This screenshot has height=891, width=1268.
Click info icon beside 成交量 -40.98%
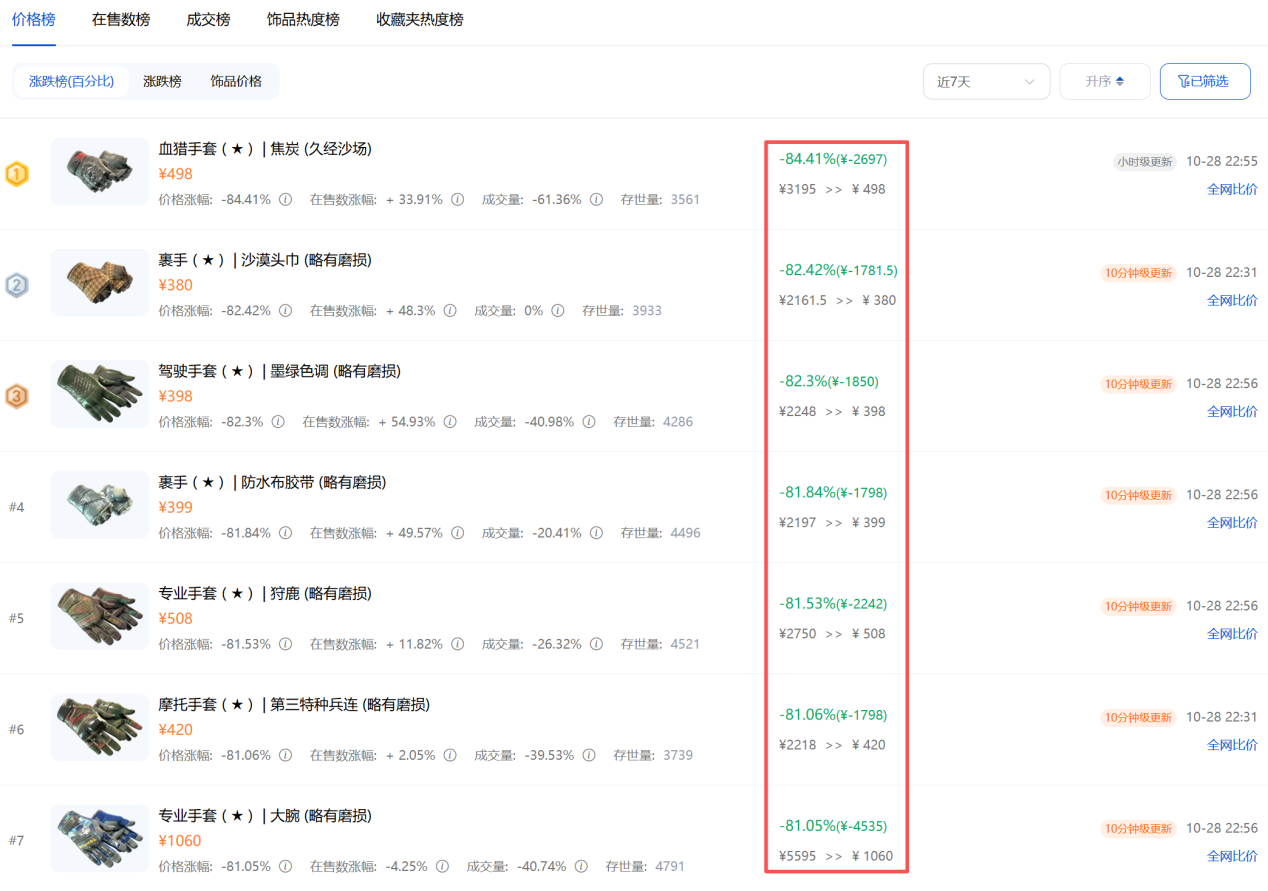[x=589, y=422]
